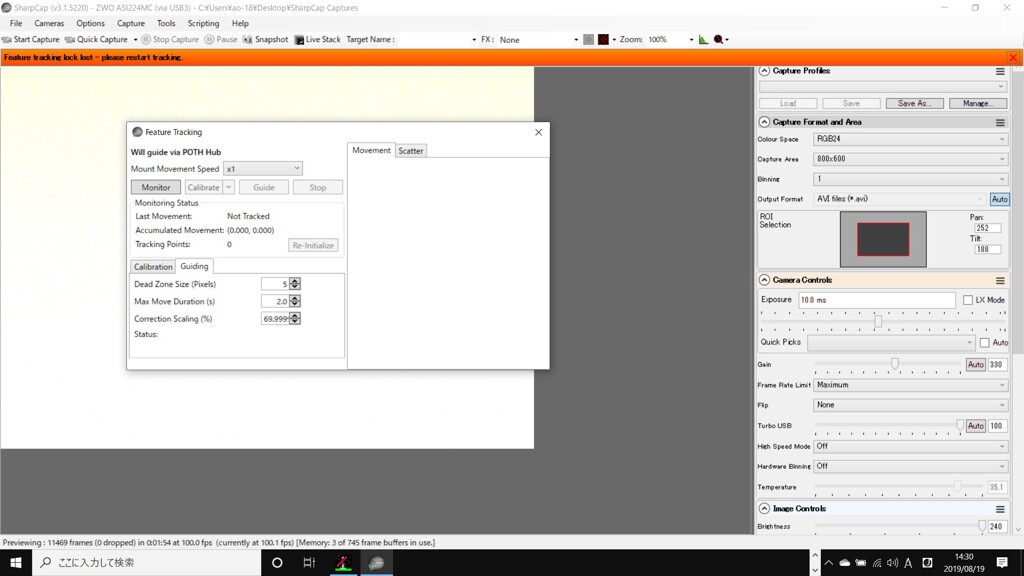Enable the LX Mode checkbox

click(968, 300)
